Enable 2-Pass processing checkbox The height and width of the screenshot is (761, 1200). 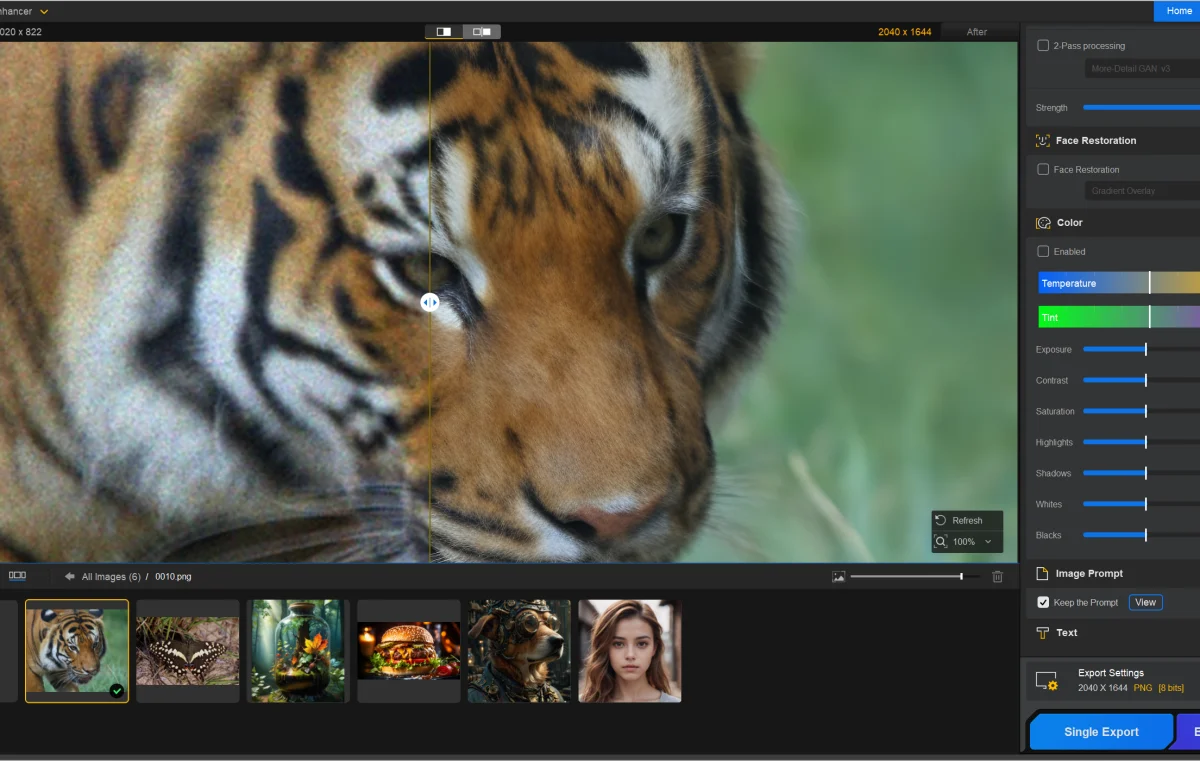pyautogui.click(x=1043, y=46)
